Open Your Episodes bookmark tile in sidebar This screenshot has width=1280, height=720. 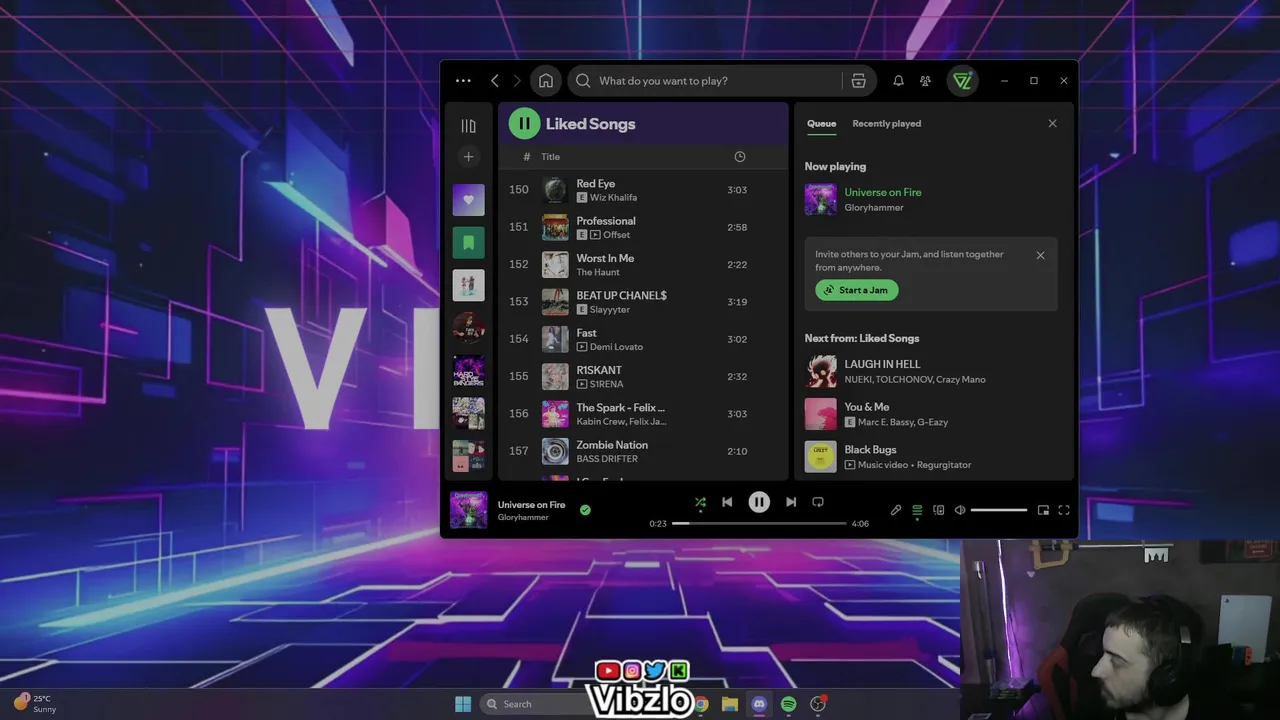[x=468, y=243]
